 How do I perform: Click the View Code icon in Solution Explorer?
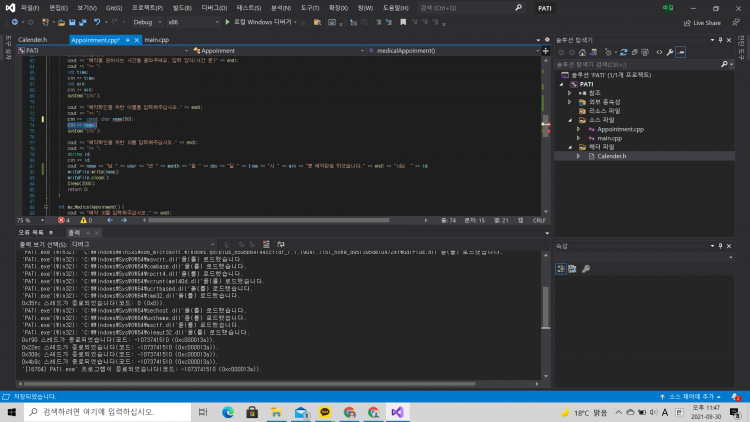(659, 52)
